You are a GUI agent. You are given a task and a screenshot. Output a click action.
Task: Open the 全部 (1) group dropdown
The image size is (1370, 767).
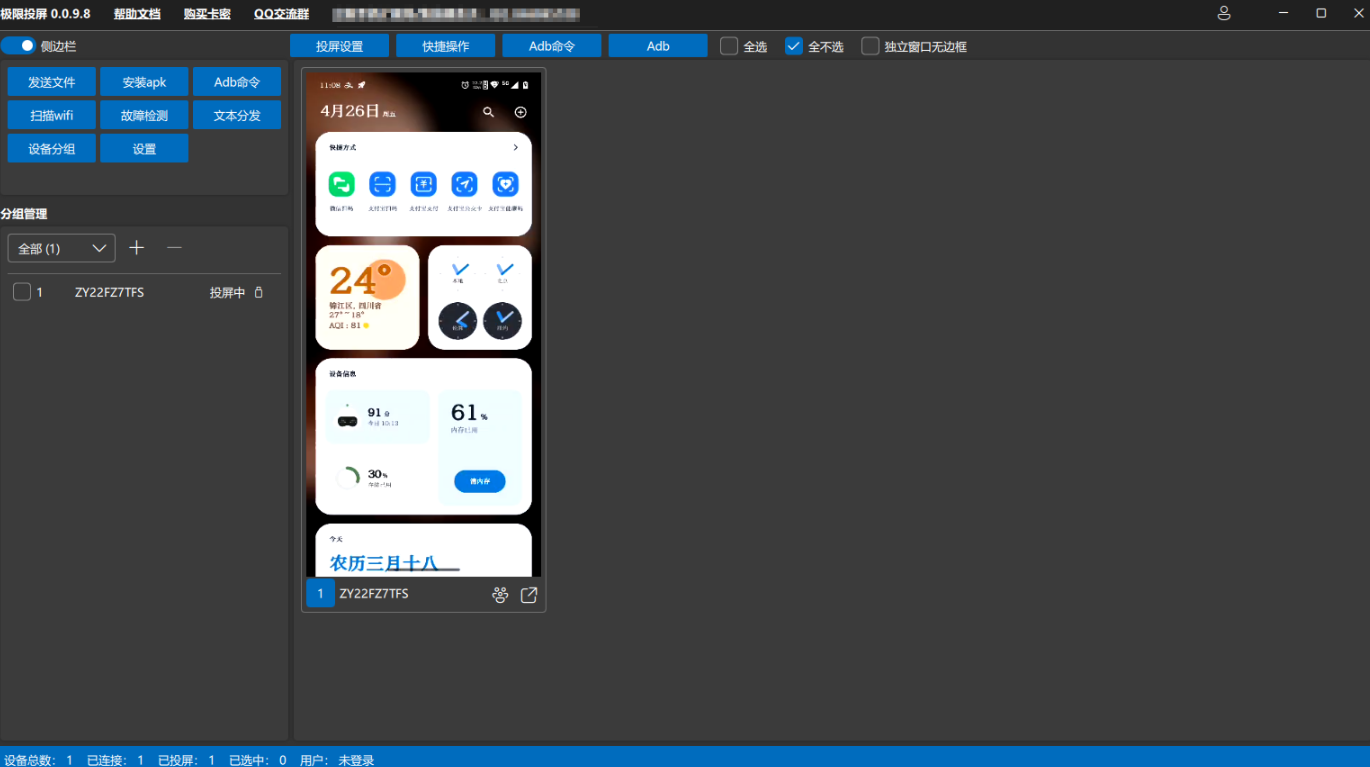pyautogui.click(x=61, y=248)
